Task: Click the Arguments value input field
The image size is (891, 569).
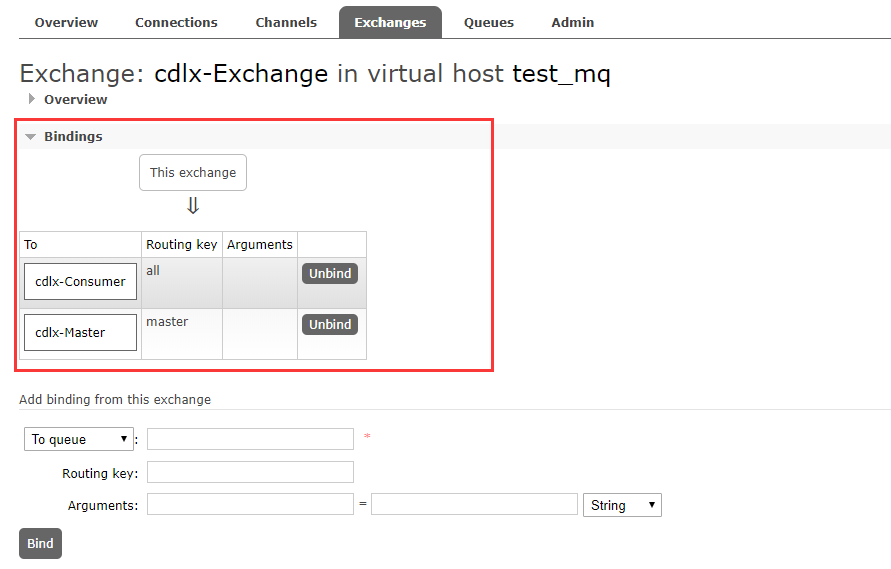Action: [x=474, y=505]
